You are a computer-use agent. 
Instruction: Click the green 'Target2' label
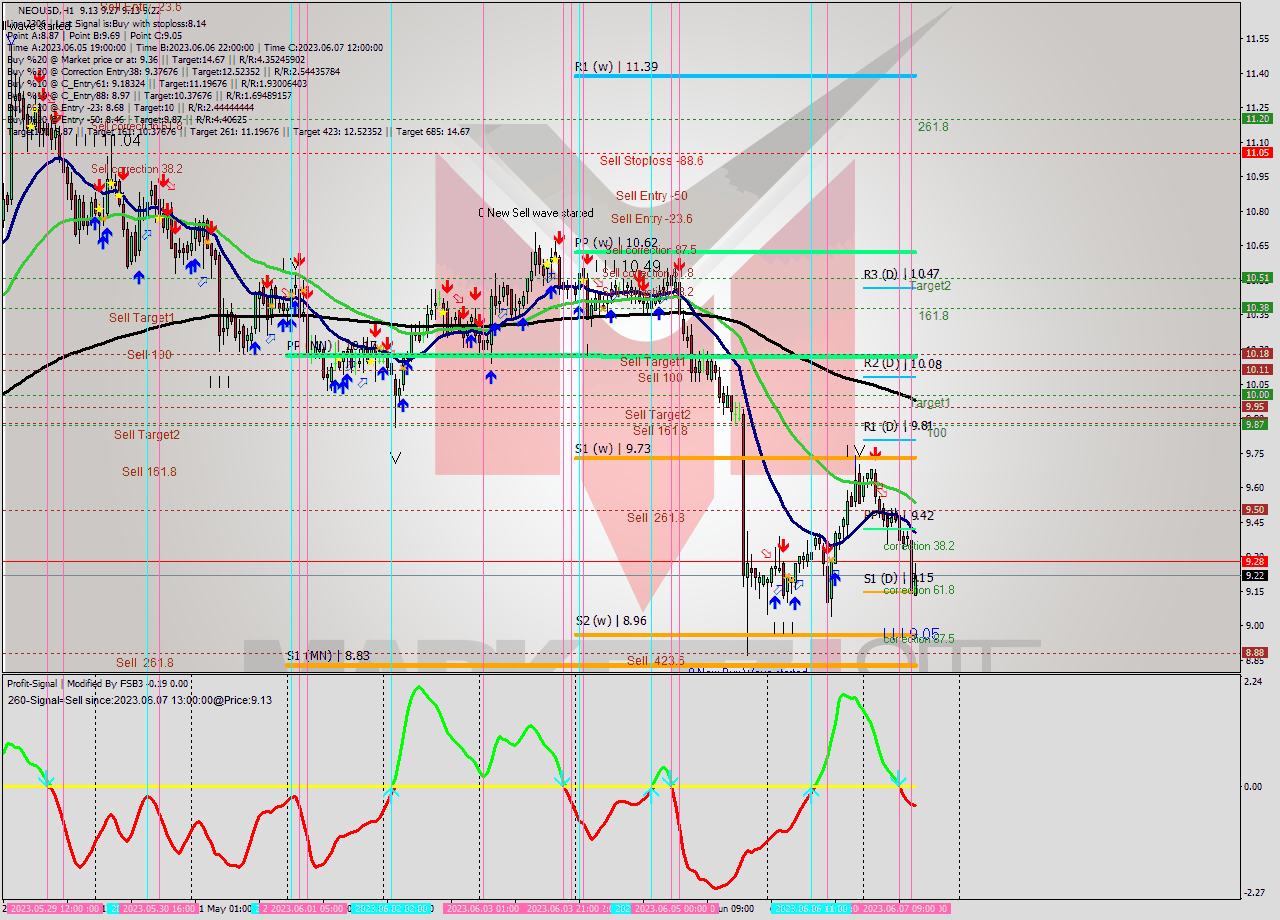[x=931, y=285]
